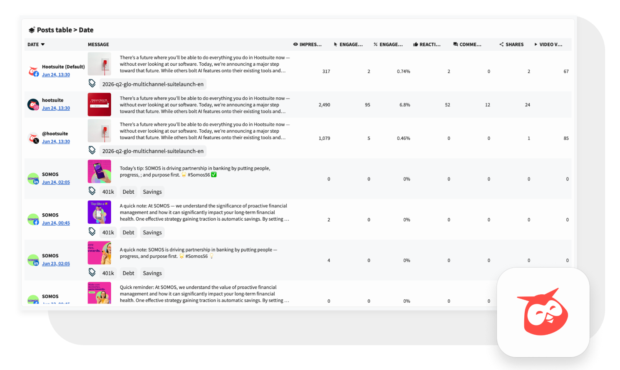Viewport: 620px width, 370px height.
Task: Click the percent icon in Engagement rate header
Action: (x=375, y=44)
